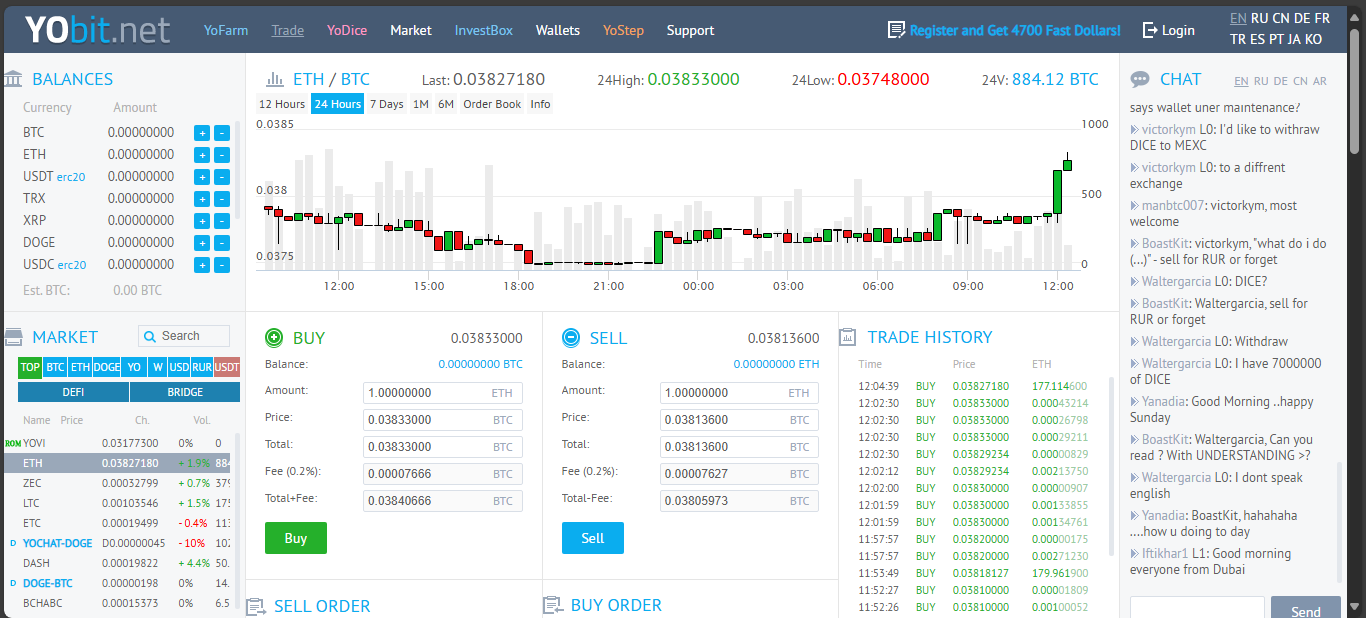This screenshot has width=1366, height=618.
Task: Show the Order Book view
Action: tap(492, 104)
